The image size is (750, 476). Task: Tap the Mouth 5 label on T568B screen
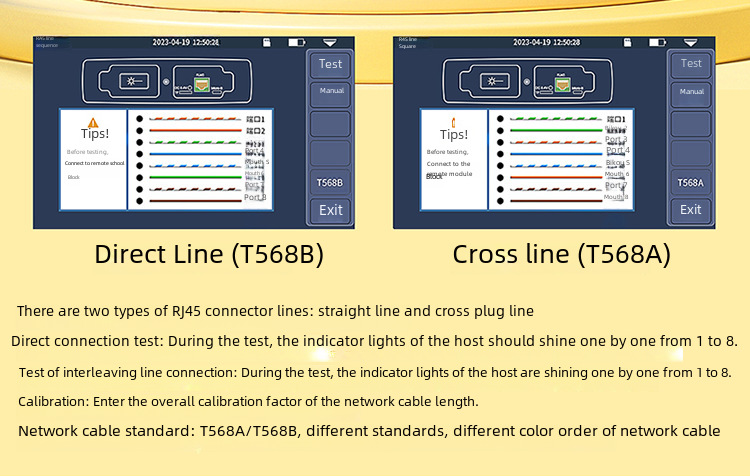click(x=257, y=162)
